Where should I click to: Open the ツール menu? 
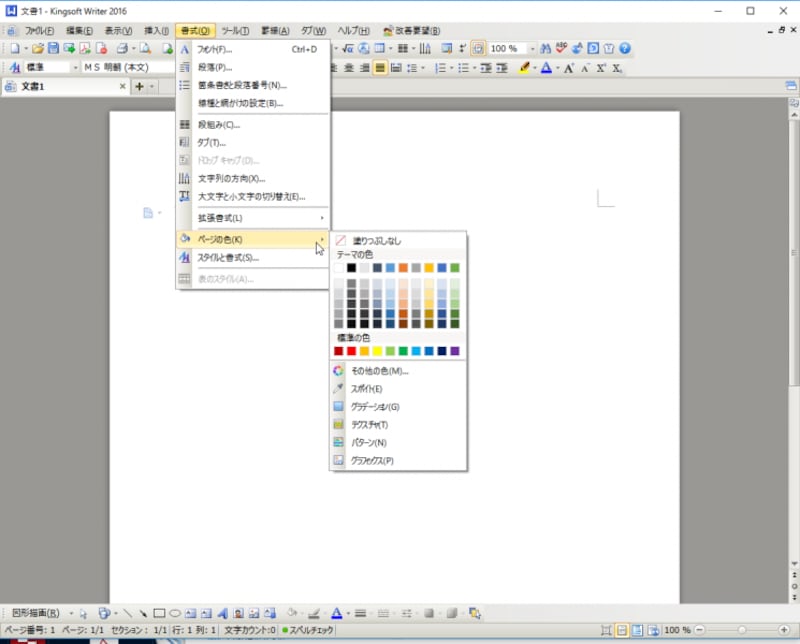232,30
